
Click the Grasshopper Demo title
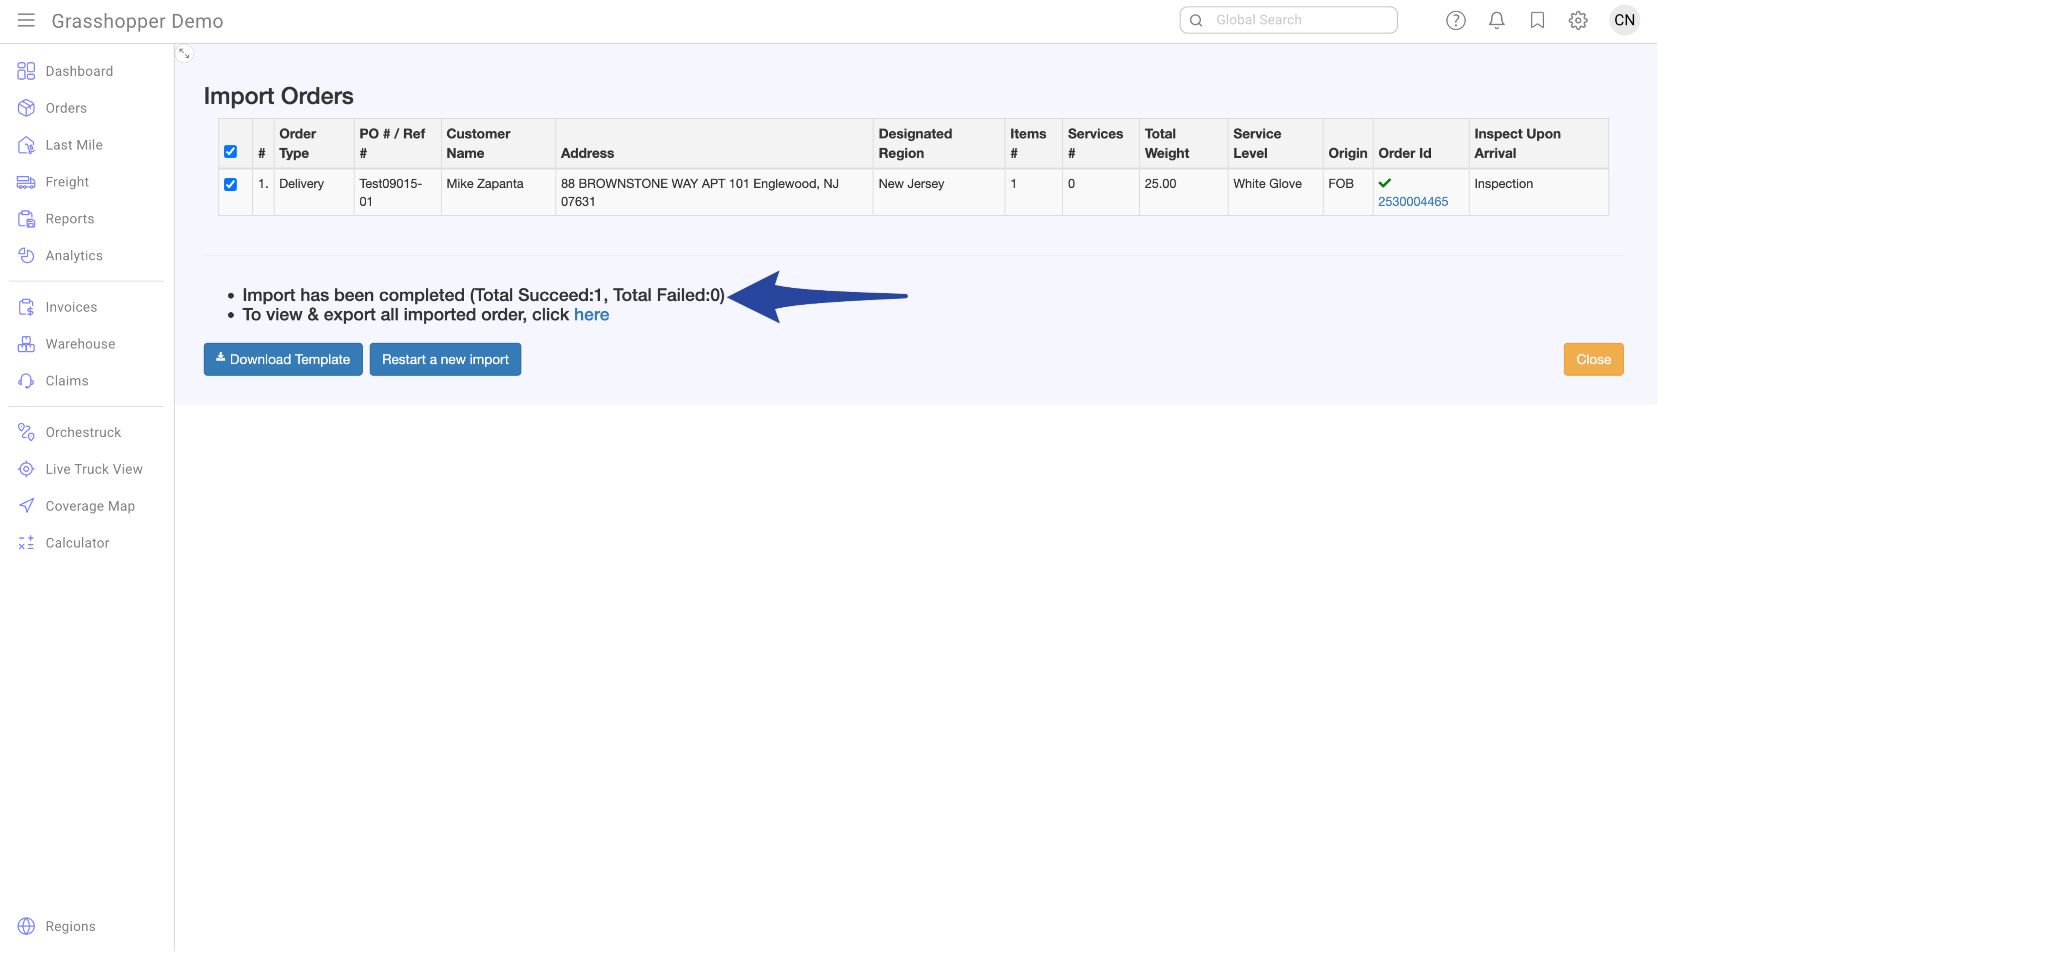point(137,21)
